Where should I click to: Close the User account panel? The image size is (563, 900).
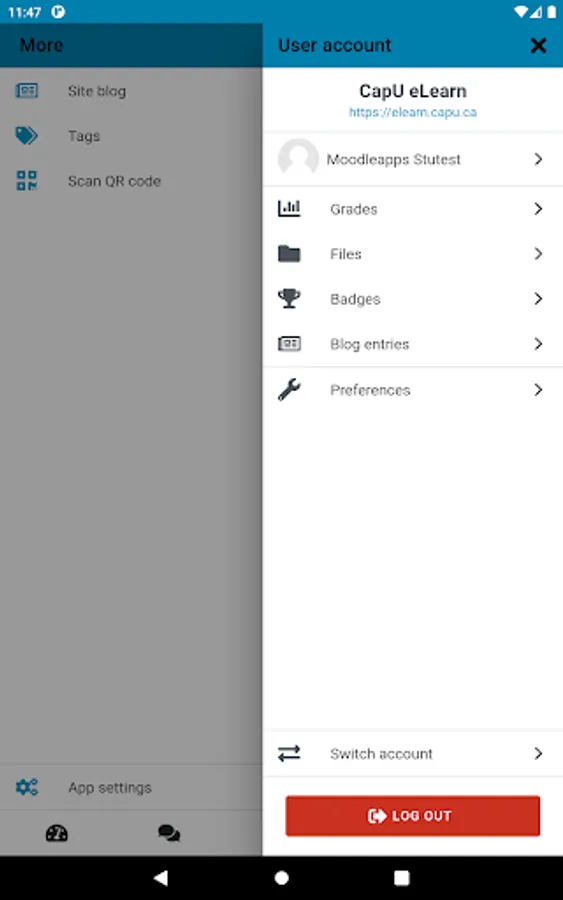click(x=538, y=45)
